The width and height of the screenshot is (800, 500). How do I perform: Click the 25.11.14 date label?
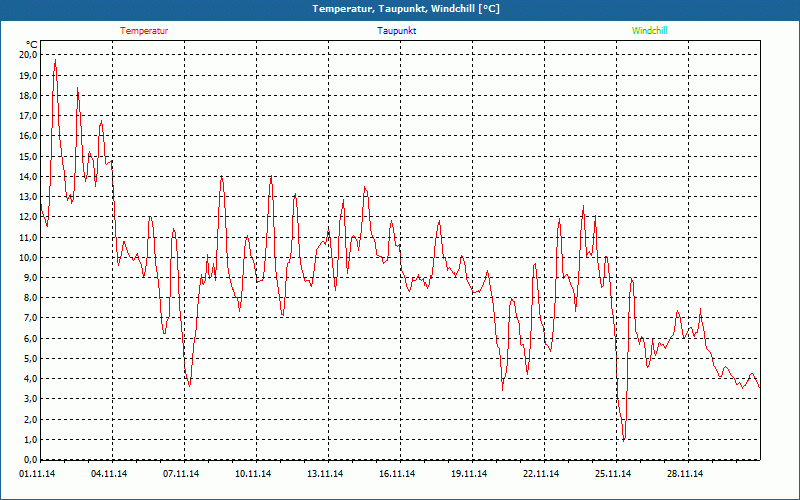pyautogui.click(x=613, y=474)
